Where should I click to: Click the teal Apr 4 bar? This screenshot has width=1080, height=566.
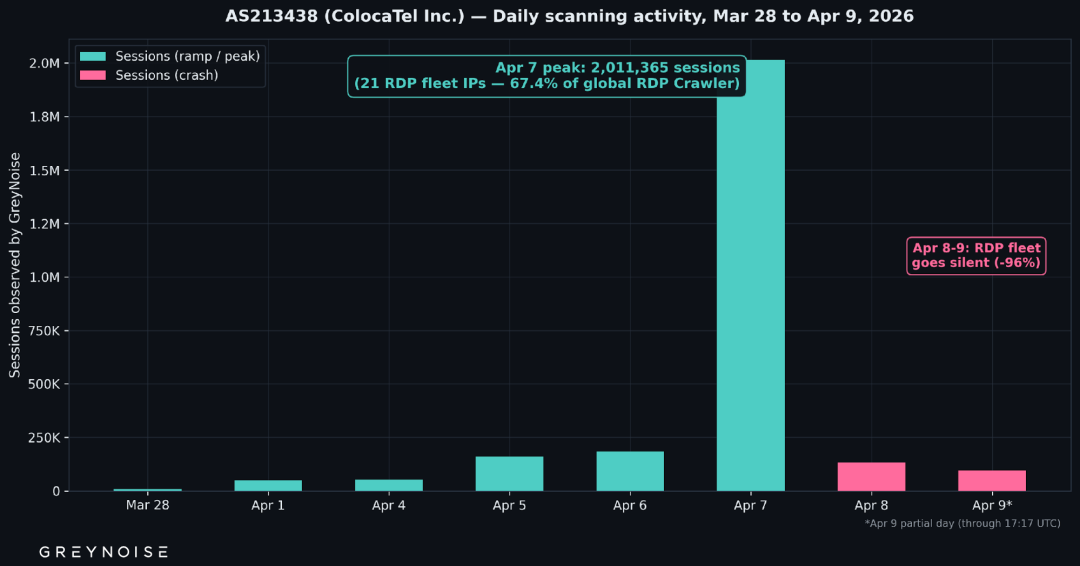(x=389, y=485)
